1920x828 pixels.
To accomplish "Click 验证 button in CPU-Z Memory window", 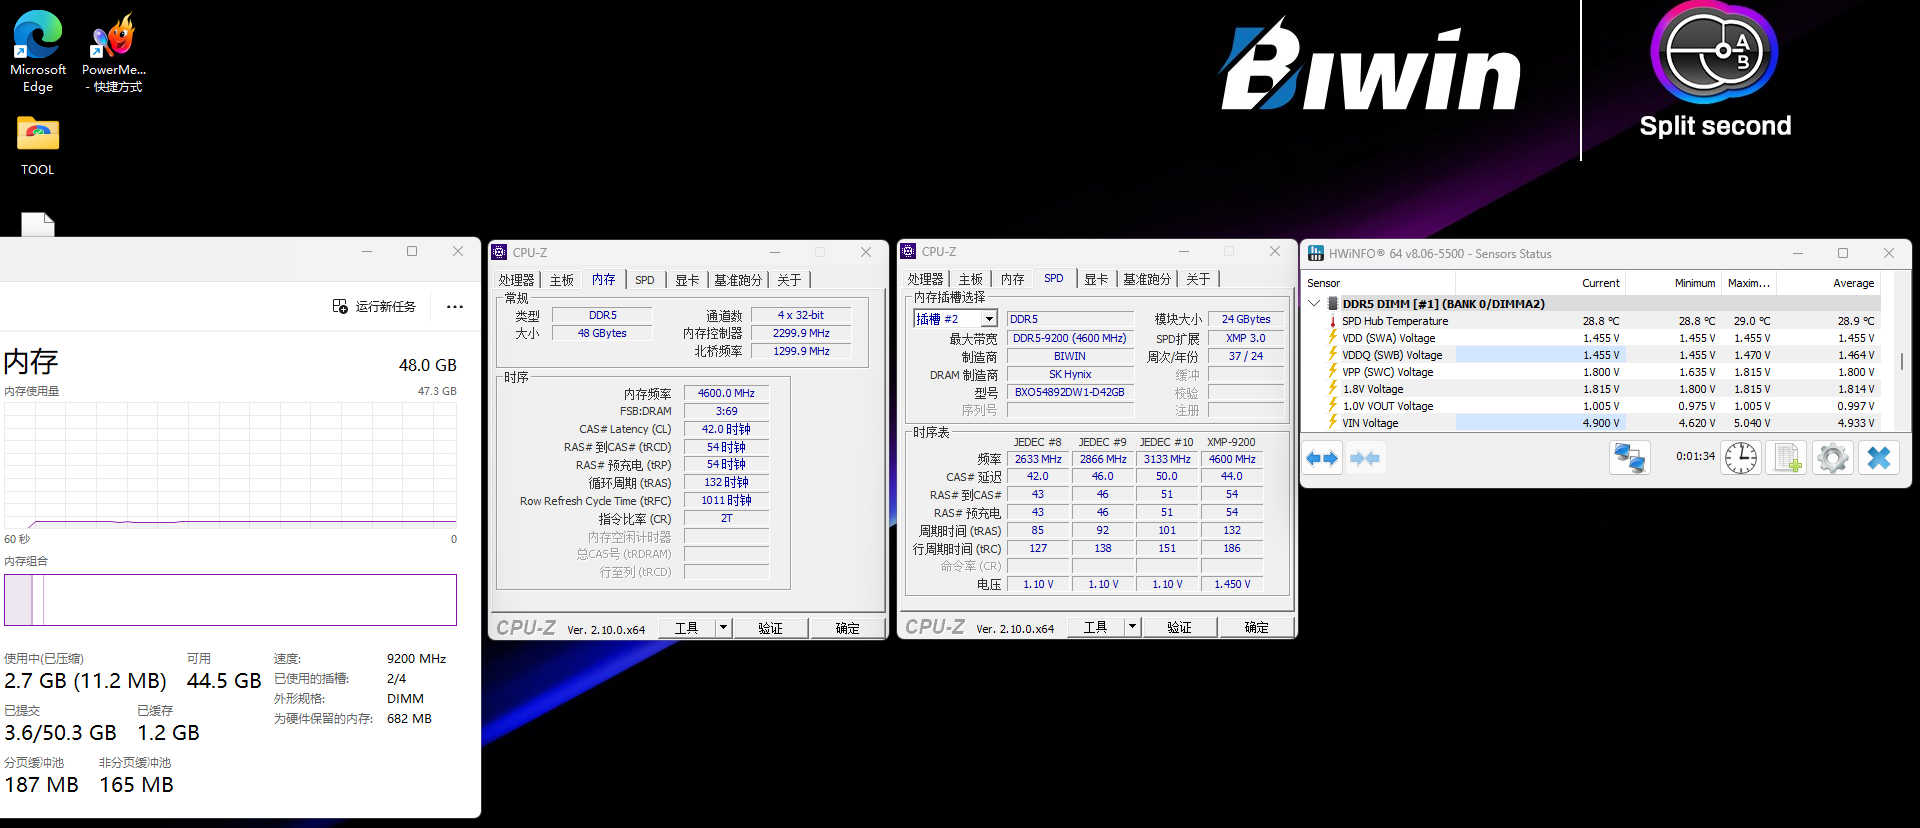I will [770, 628].
